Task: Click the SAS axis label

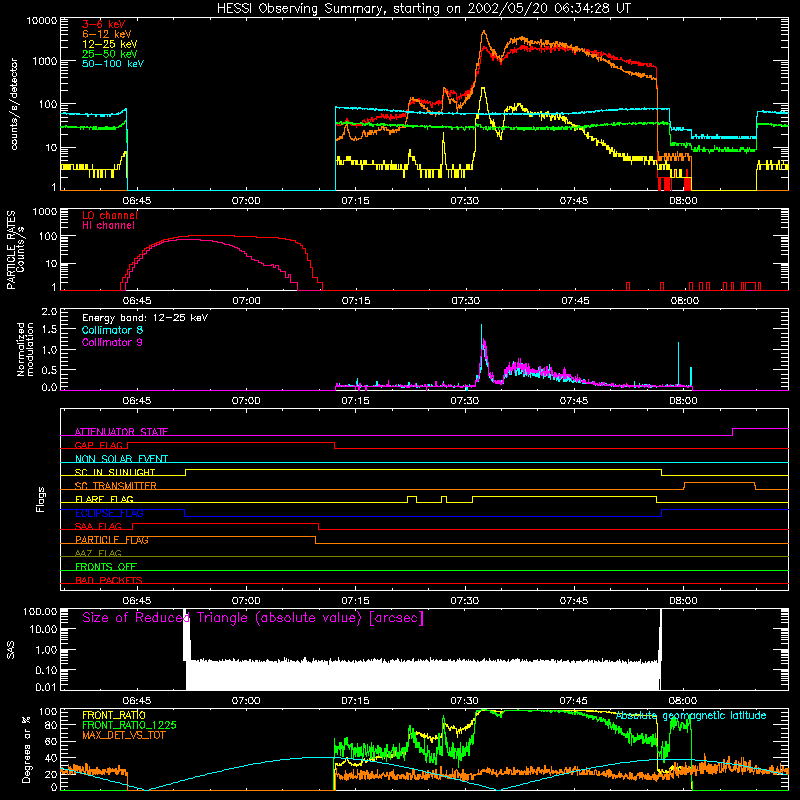Action: pyautogui.click(x=11, y=650)
